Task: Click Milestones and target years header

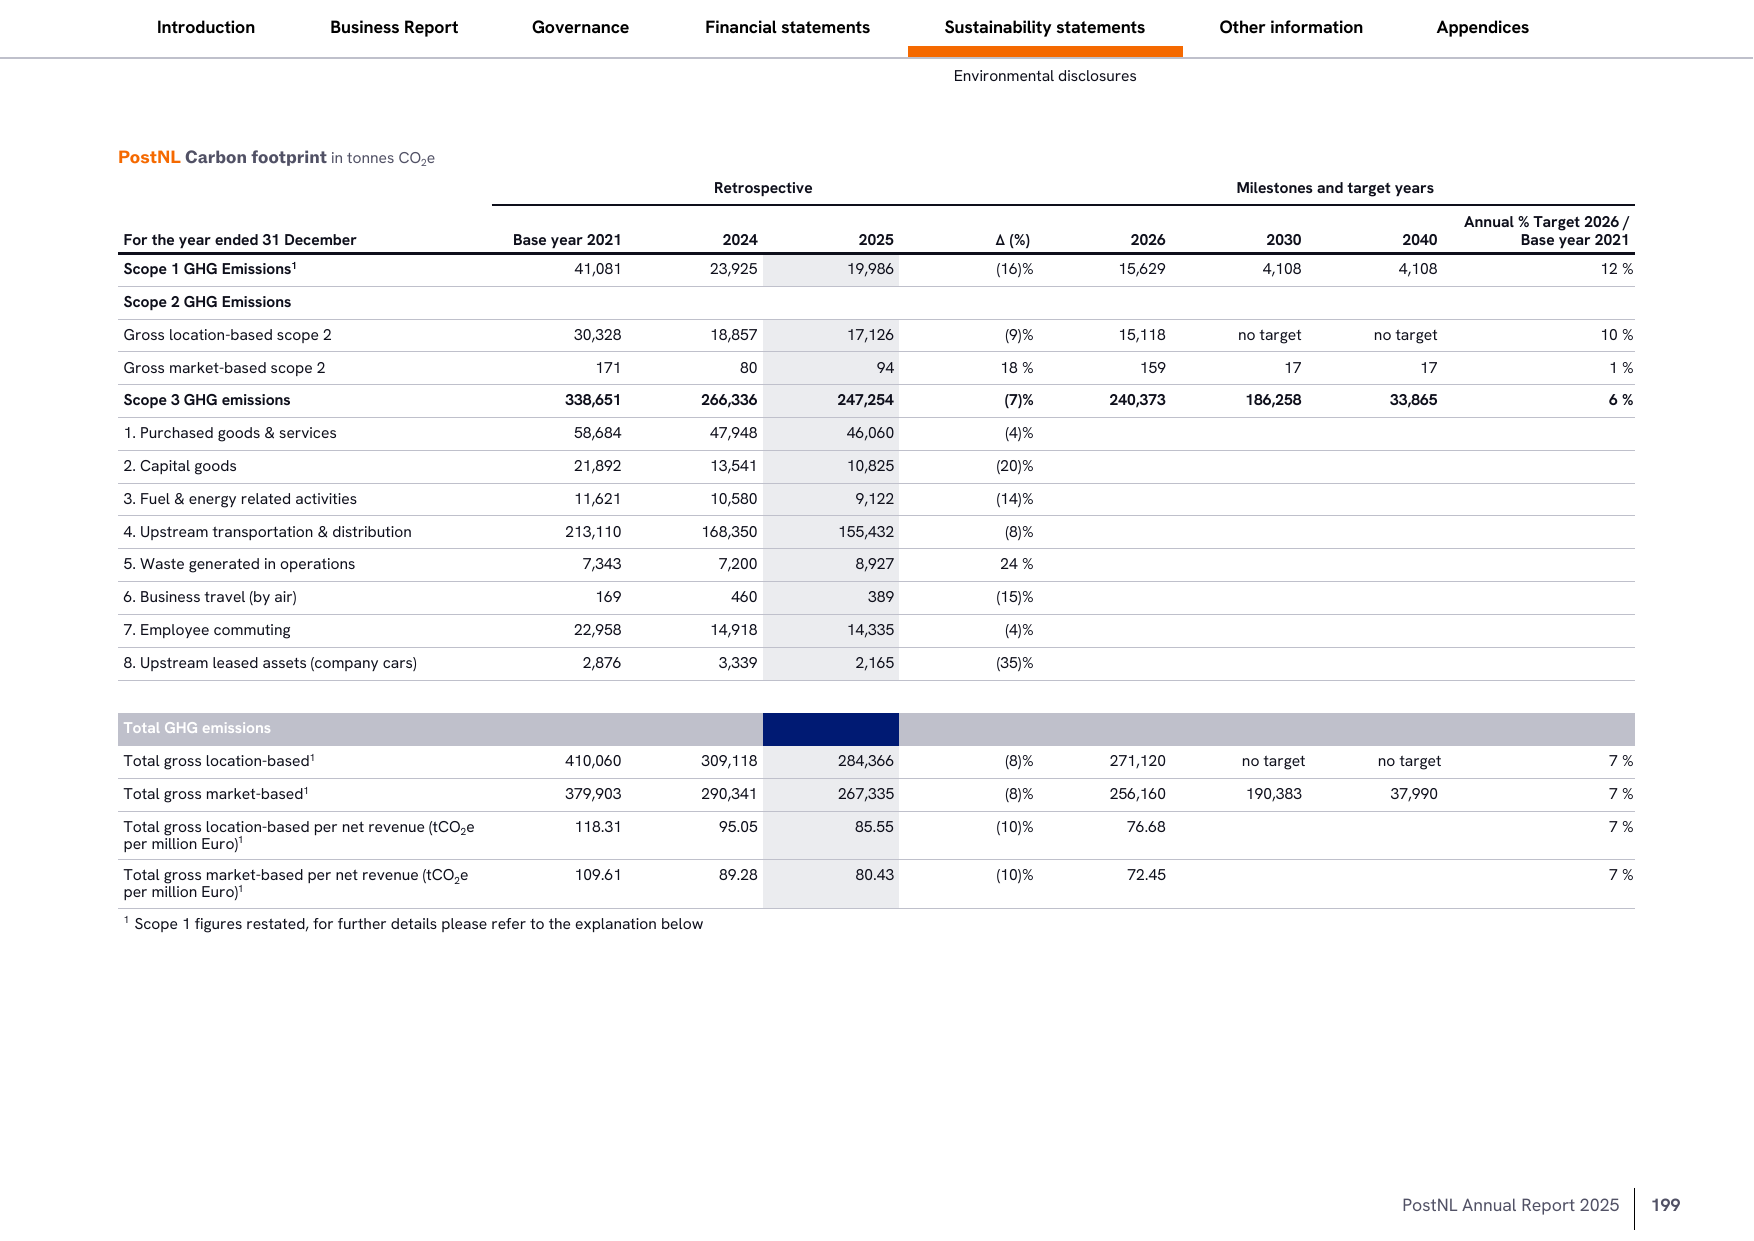Action: pos(1335,188)
